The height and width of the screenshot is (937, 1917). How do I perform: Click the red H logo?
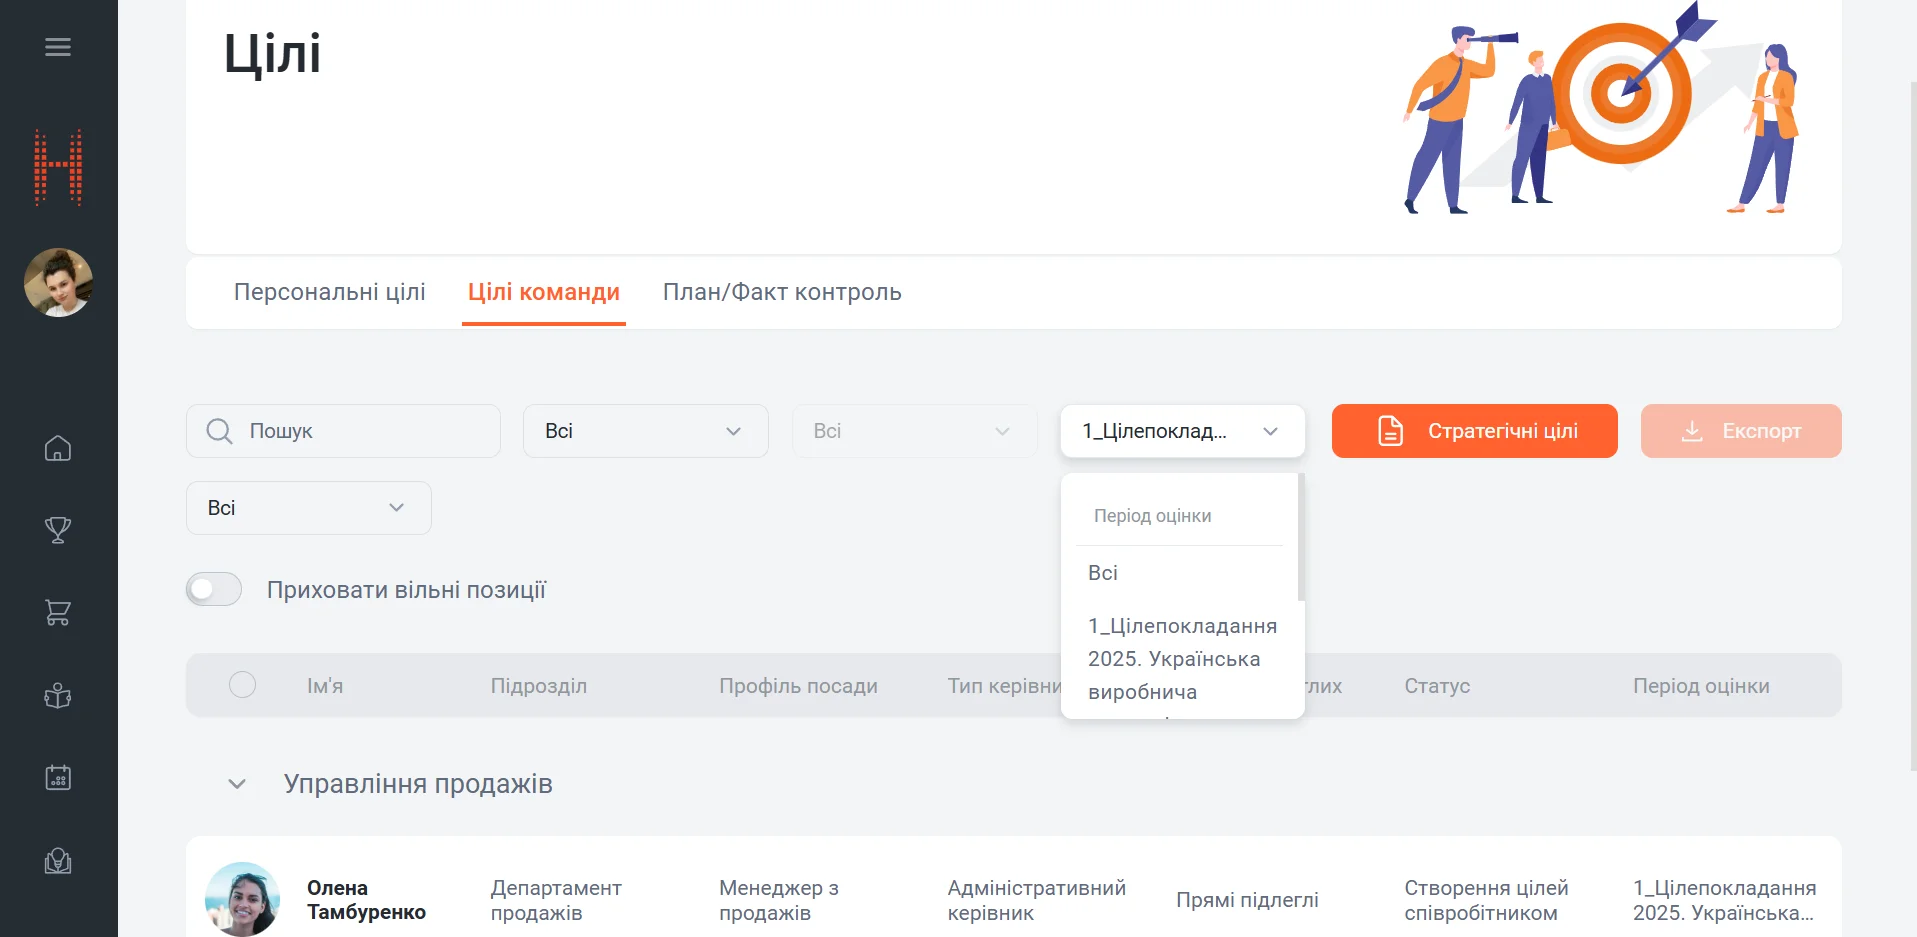click(58, 168)
